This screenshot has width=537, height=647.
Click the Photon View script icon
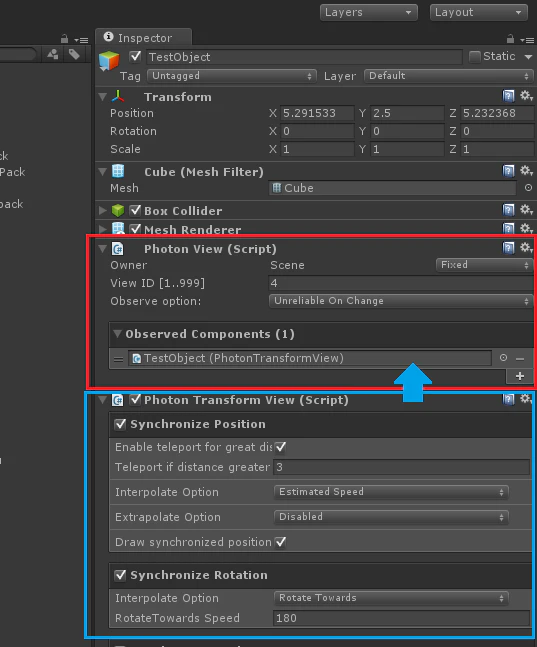click(118, 249)
